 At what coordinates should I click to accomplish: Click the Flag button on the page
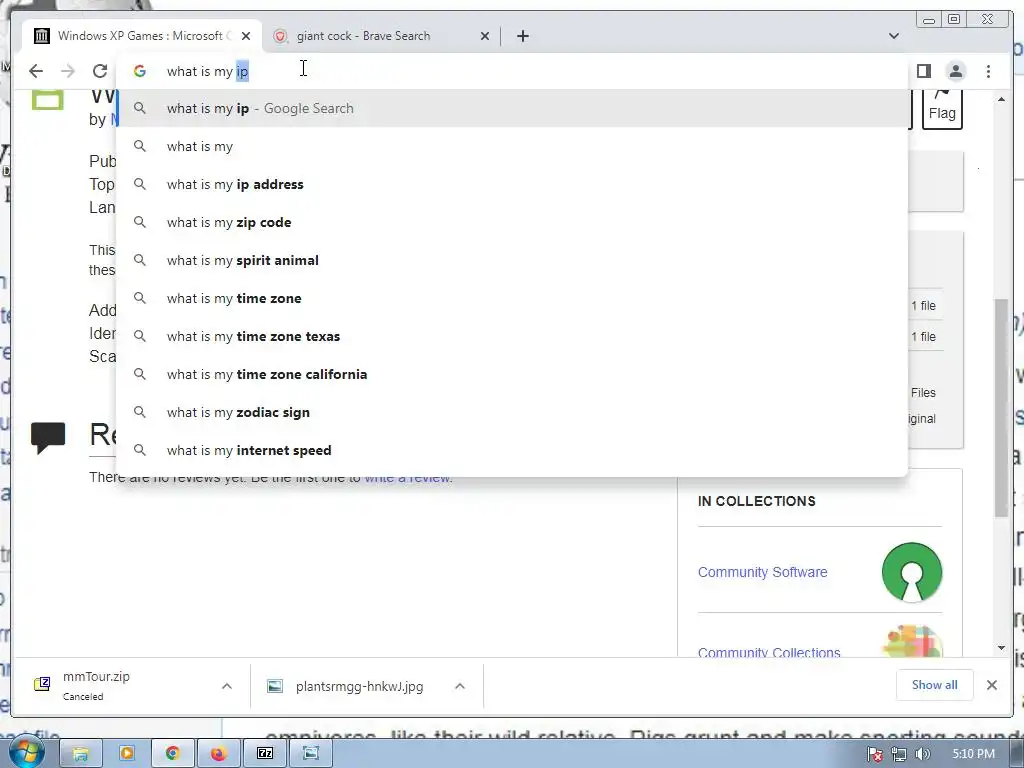pos(942,110)
